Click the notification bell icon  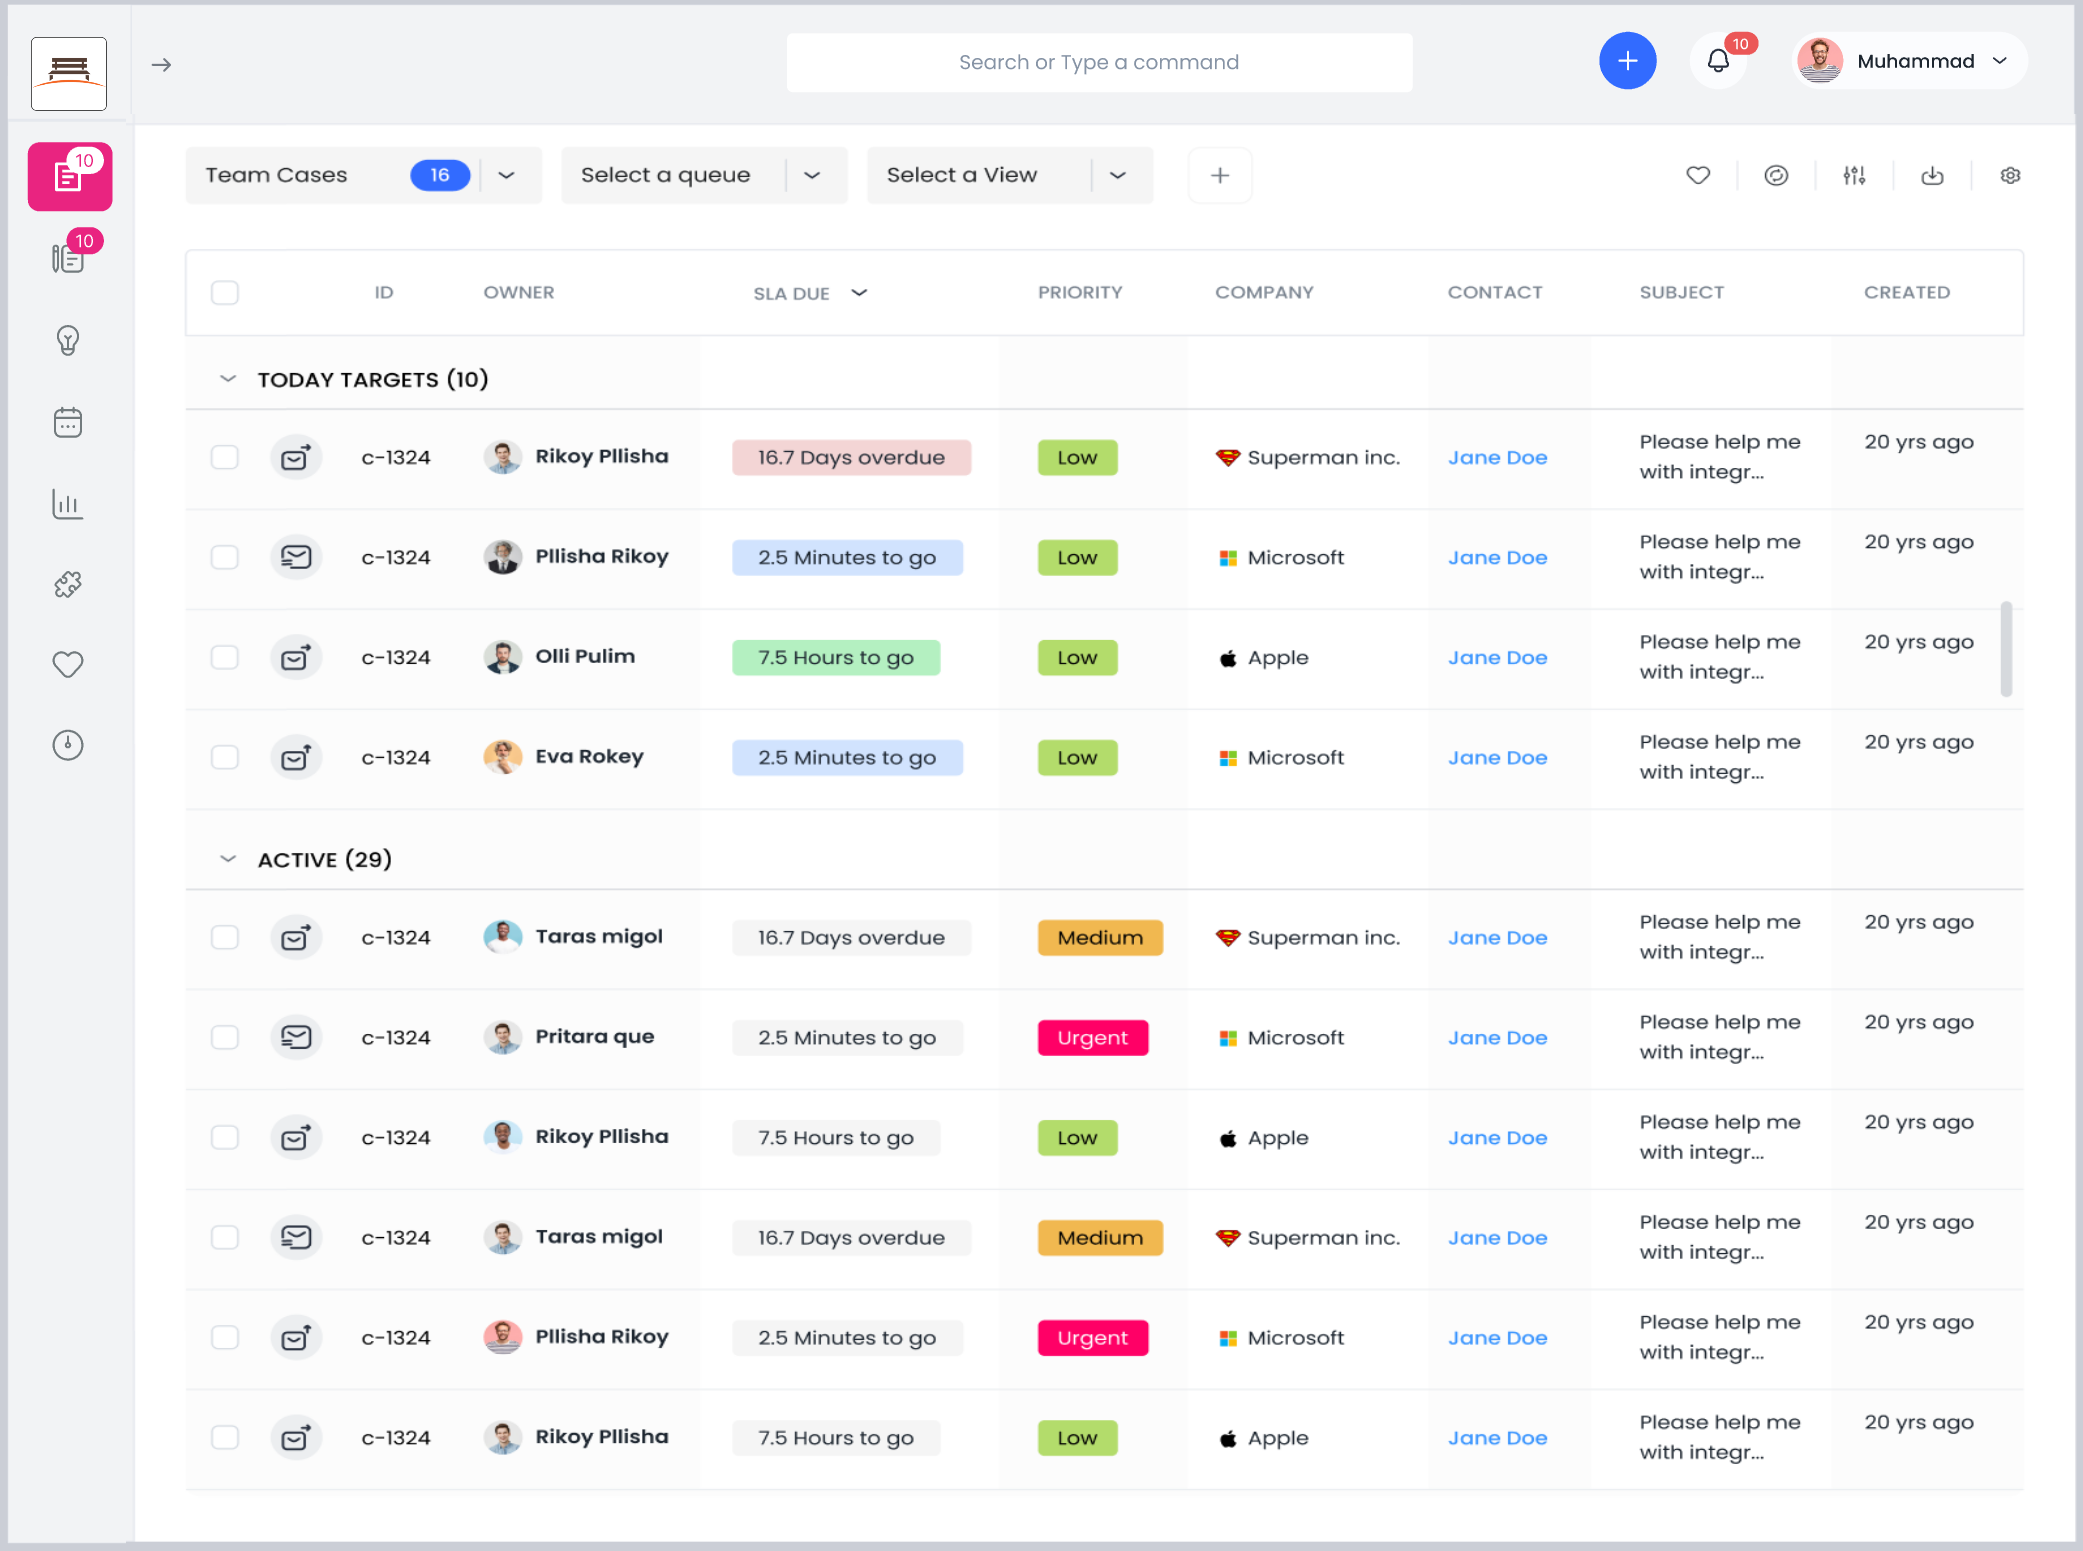[1718, 62]
